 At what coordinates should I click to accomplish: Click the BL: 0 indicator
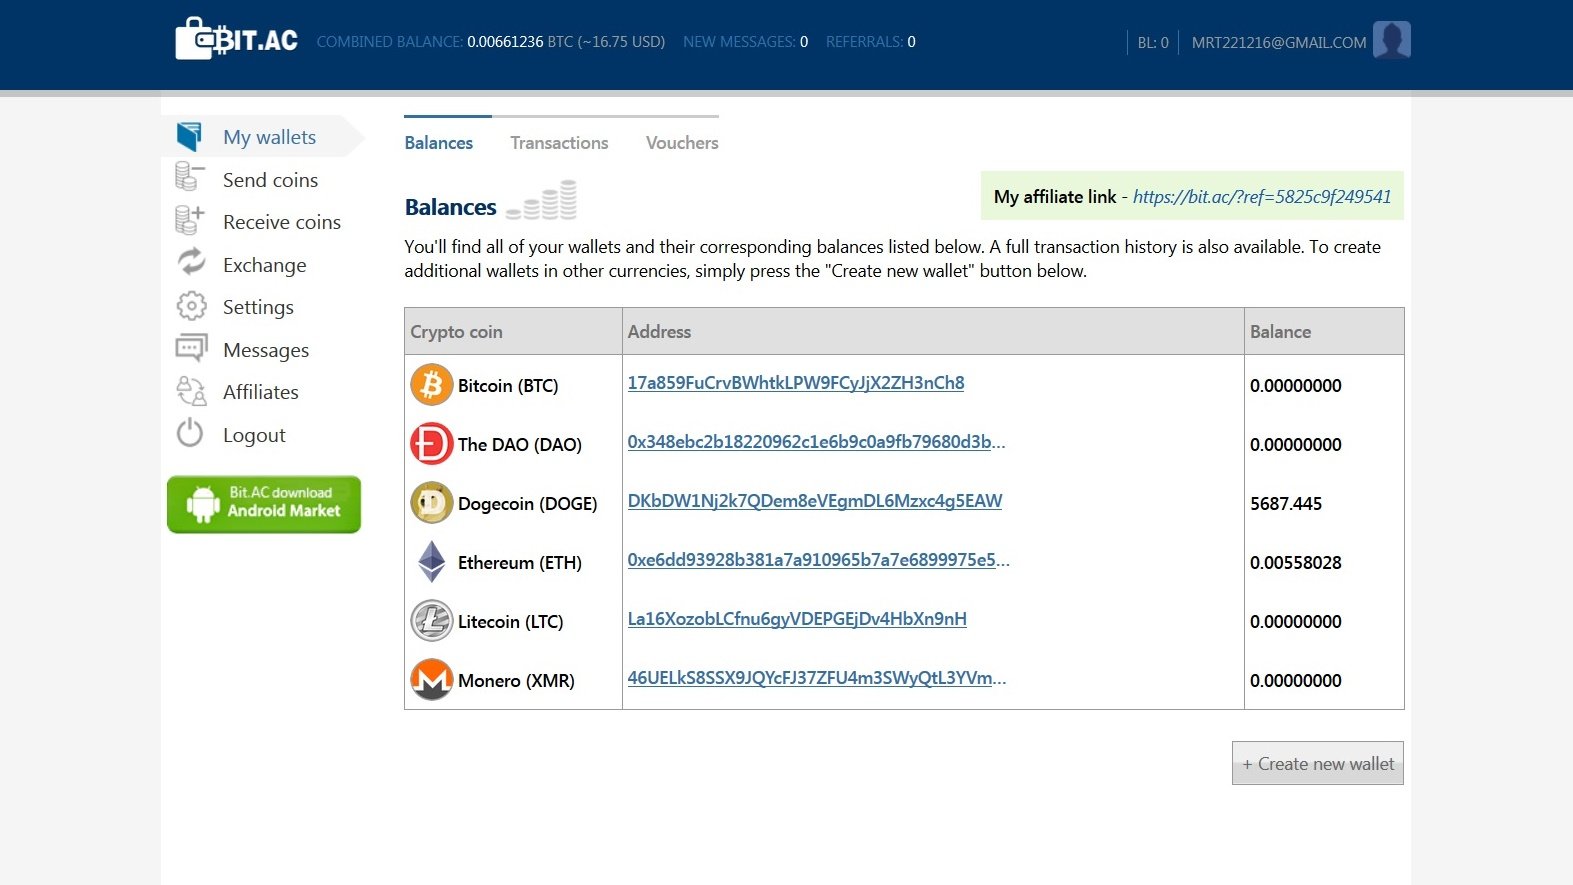(1153, 43)
